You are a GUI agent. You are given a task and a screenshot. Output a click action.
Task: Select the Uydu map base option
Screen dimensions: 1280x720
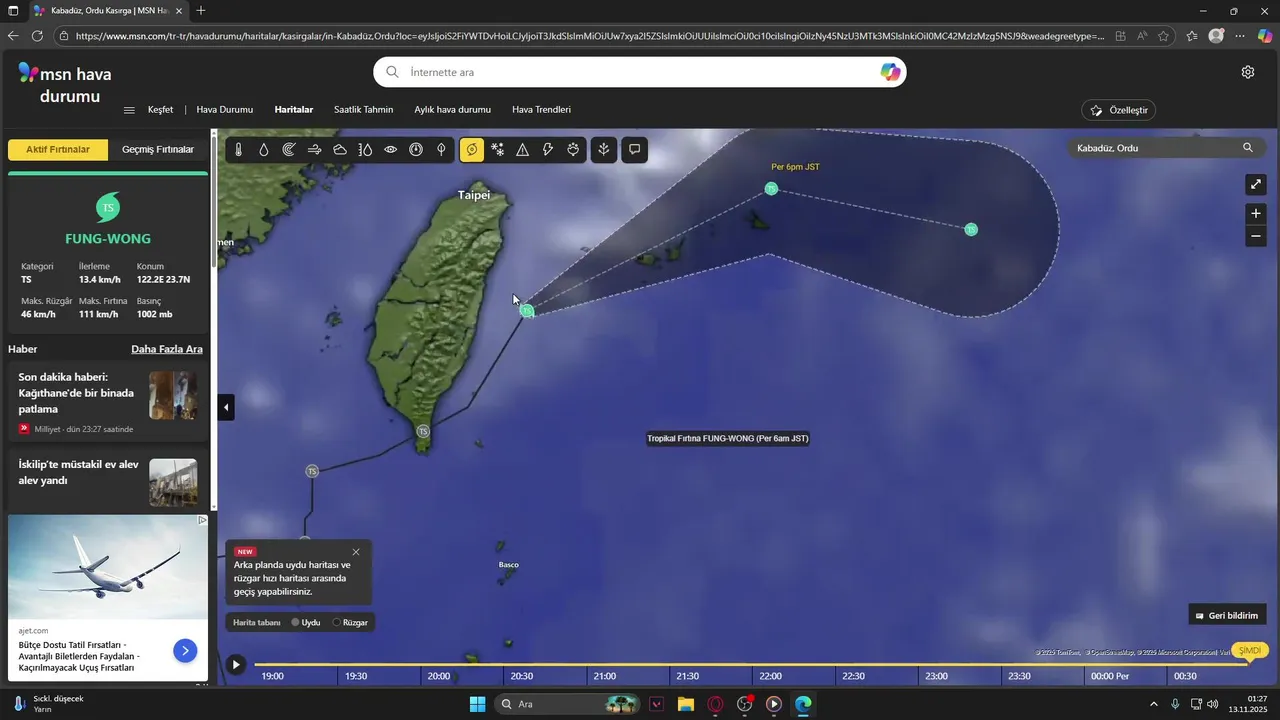(x=306, y=622)
